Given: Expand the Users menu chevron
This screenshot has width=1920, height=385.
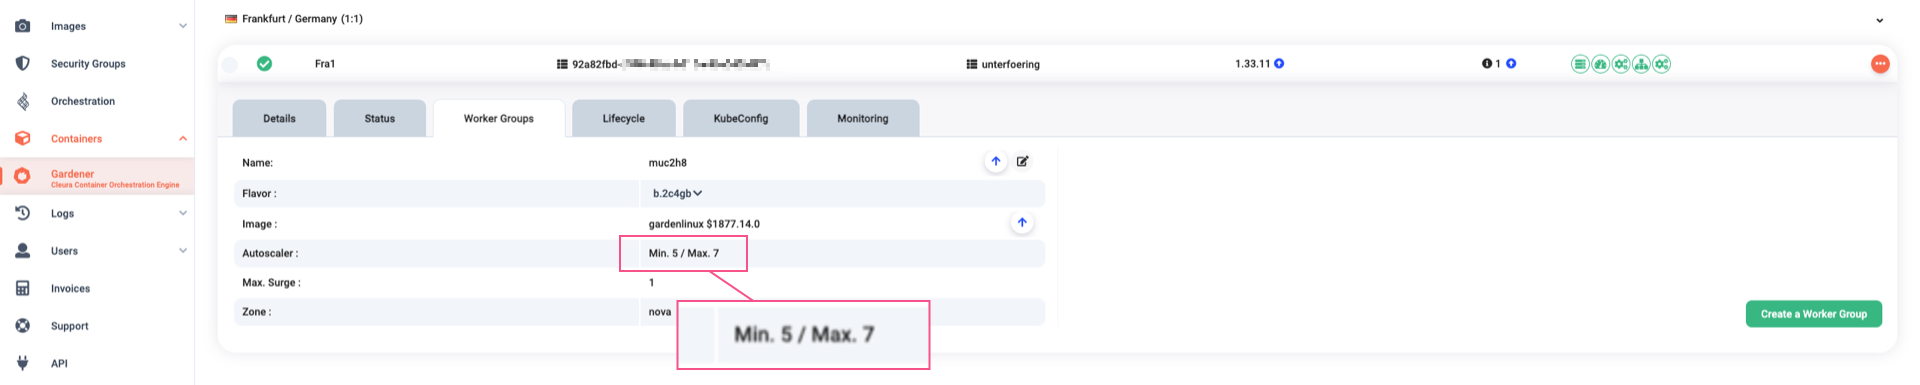Looking at the screenshot, I should tap(182, 251).
